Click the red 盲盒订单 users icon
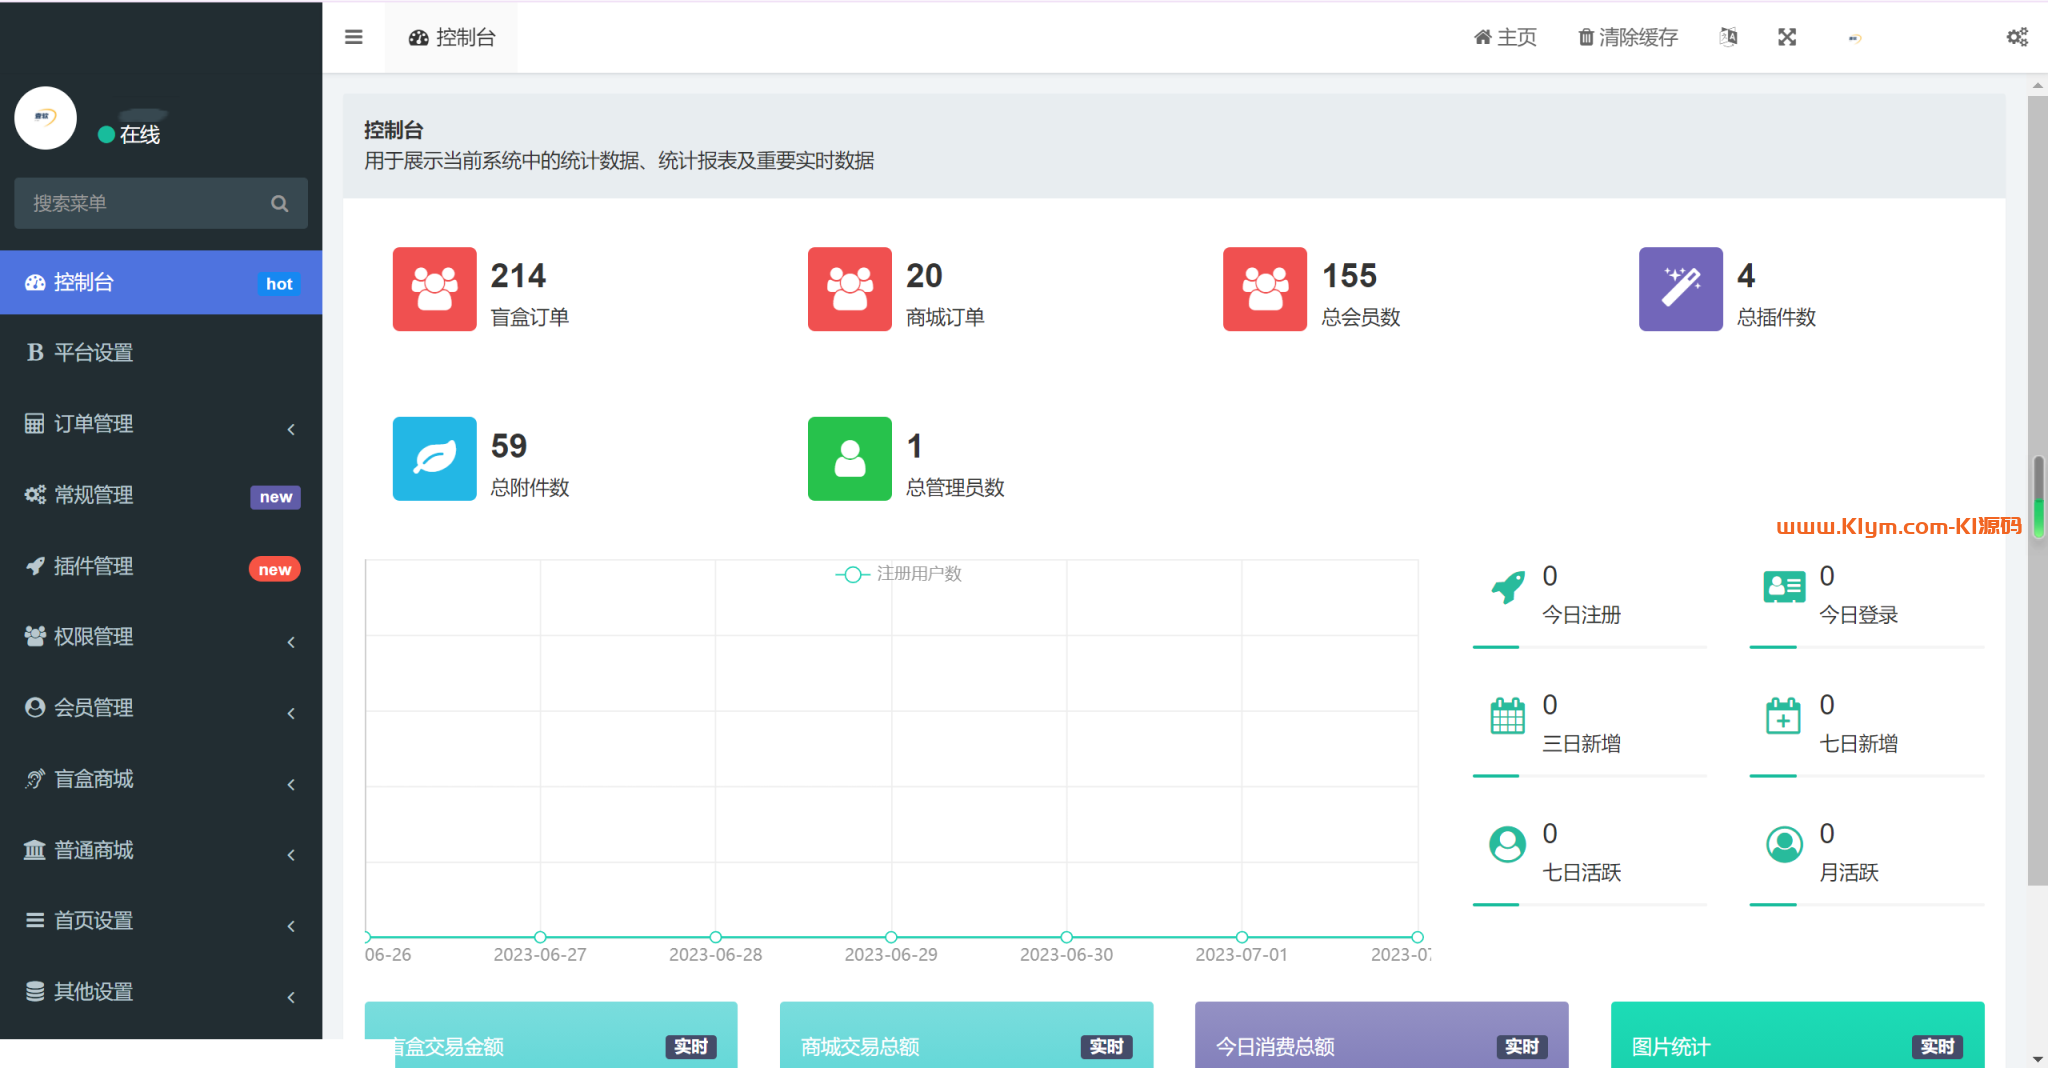This screenshot has height=1068, width=2048. pyautogui.click(x=434, y=289)
